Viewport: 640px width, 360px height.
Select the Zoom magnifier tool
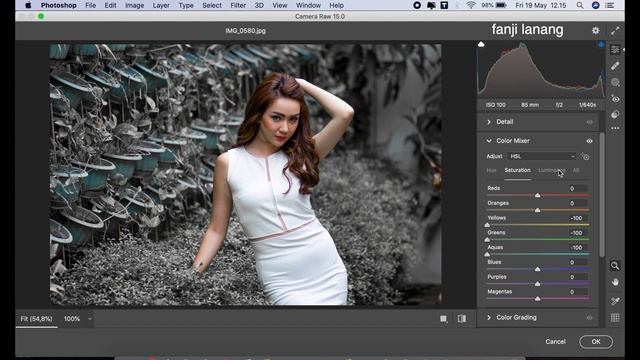click(615, 266)
